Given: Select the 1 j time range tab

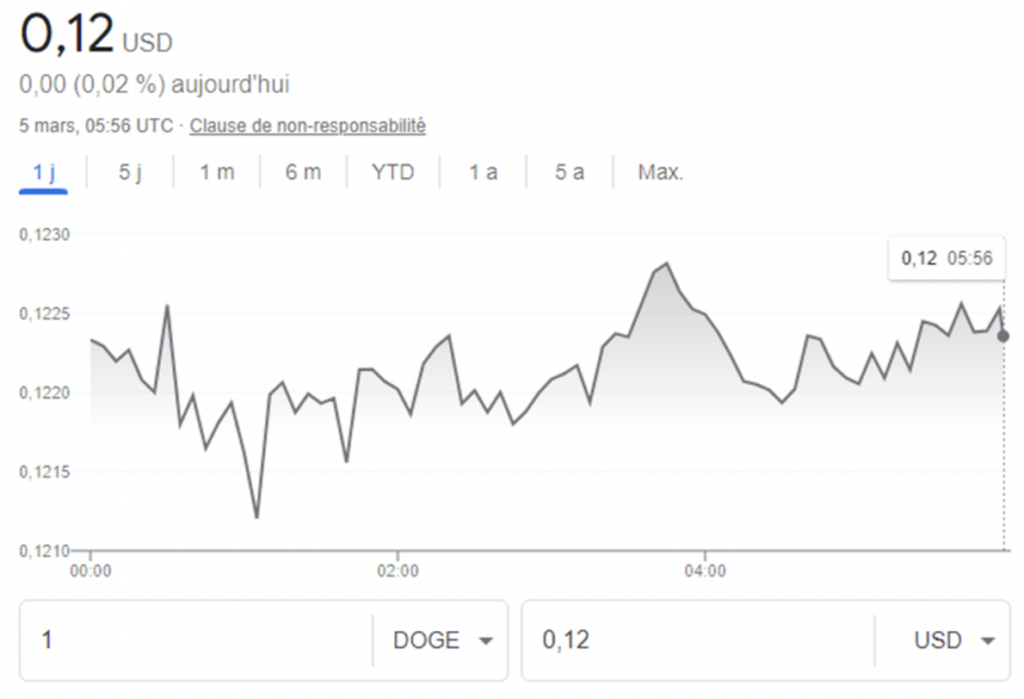Looking at the screenshot, I should pos(42,171).
